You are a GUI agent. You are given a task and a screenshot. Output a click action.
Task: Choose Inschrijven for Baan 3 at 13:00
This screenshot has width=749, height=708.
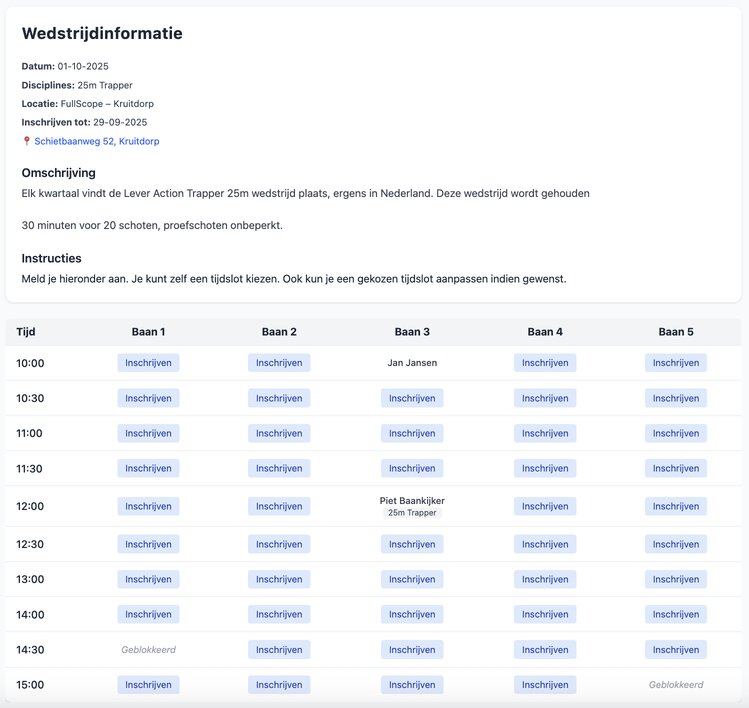[x=412, y=579]
